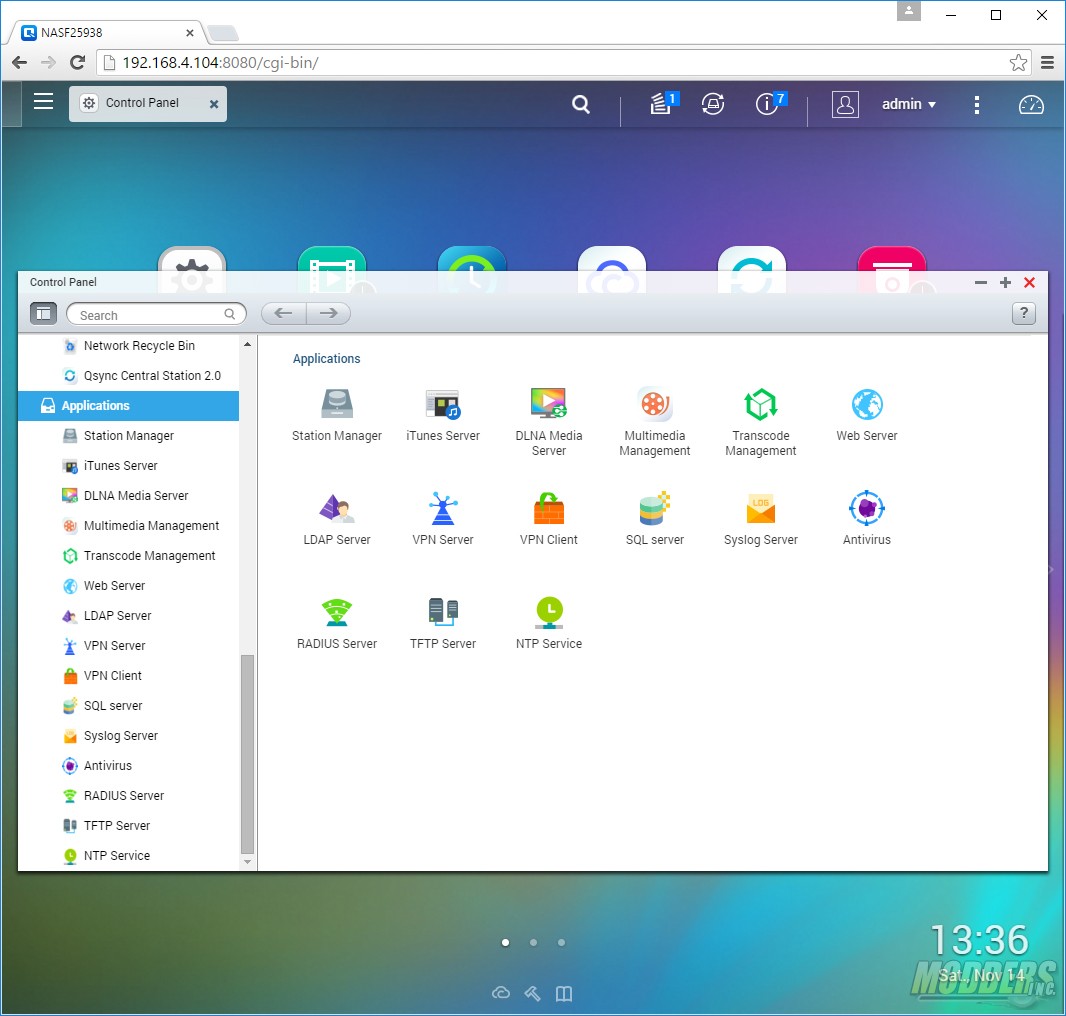The image size is (1066, 1016).
Task: Reload the page in browser
Action: pos(78,63)
